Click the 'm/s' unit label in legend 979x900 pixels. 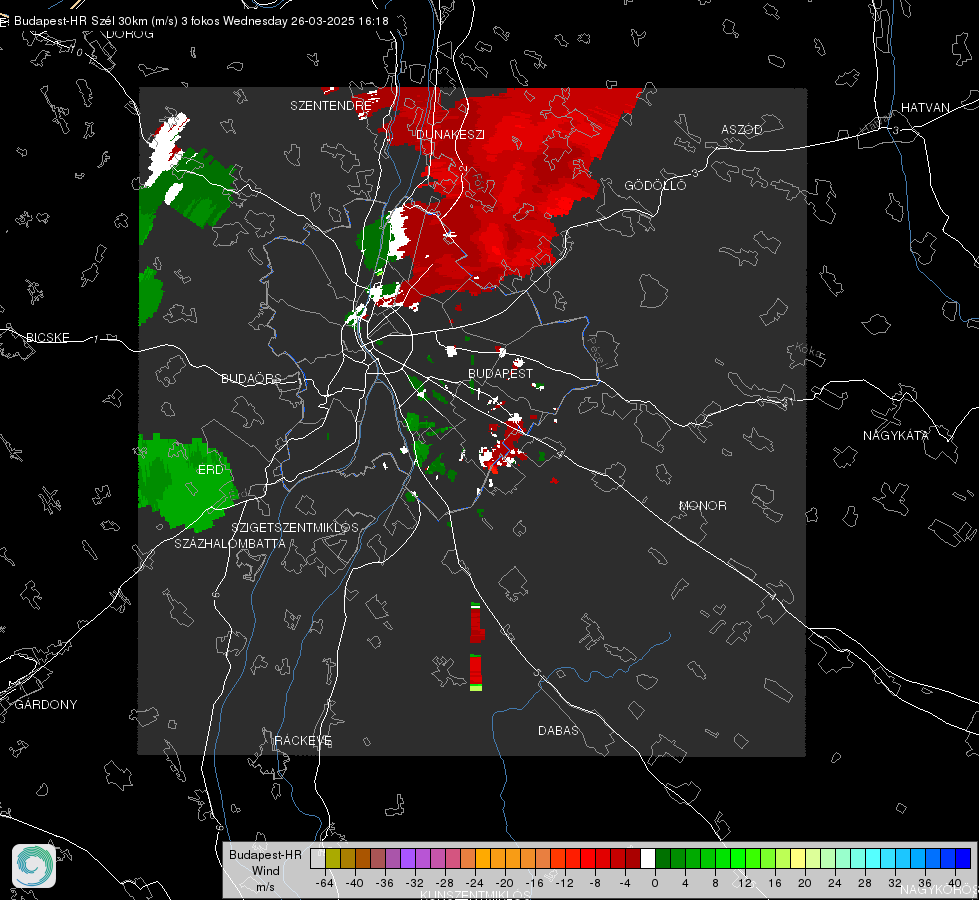265,886
